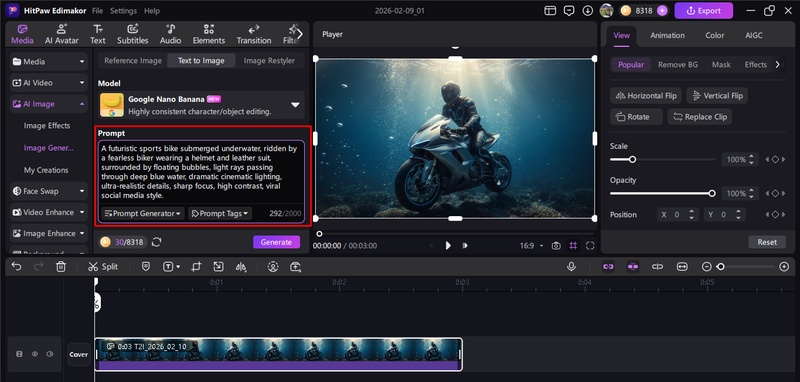Viewport: 800px width, 382px height.
Task: Toggle the grid overlay in player
Action: point(573,246)
